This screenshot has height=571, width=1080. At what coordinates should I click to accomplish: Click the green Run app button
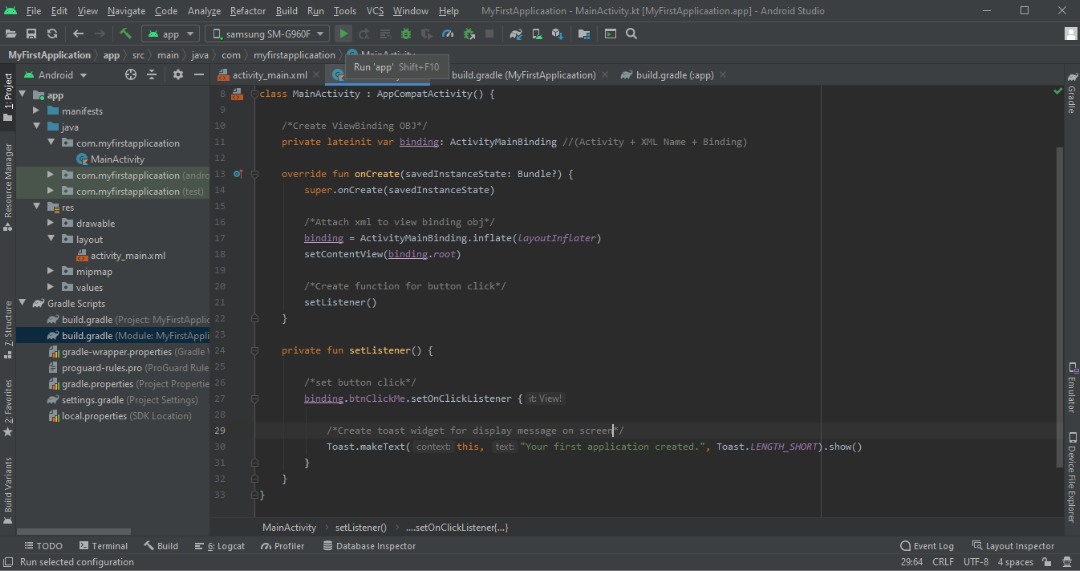click(343, 34)
